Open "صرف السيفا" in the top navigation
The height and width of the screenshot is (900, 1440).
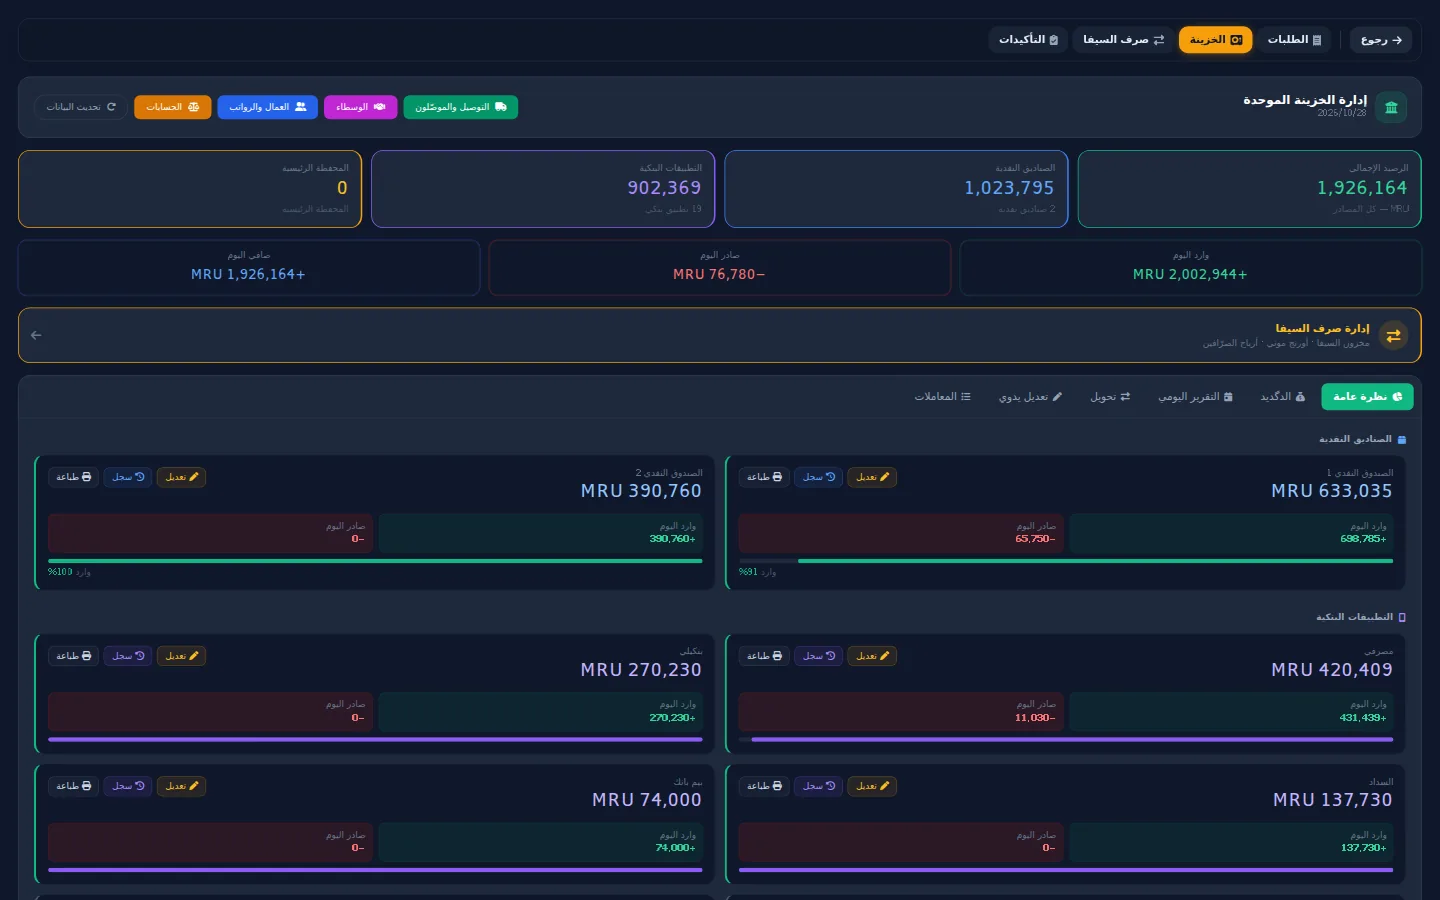click(x=1123, y=40)
